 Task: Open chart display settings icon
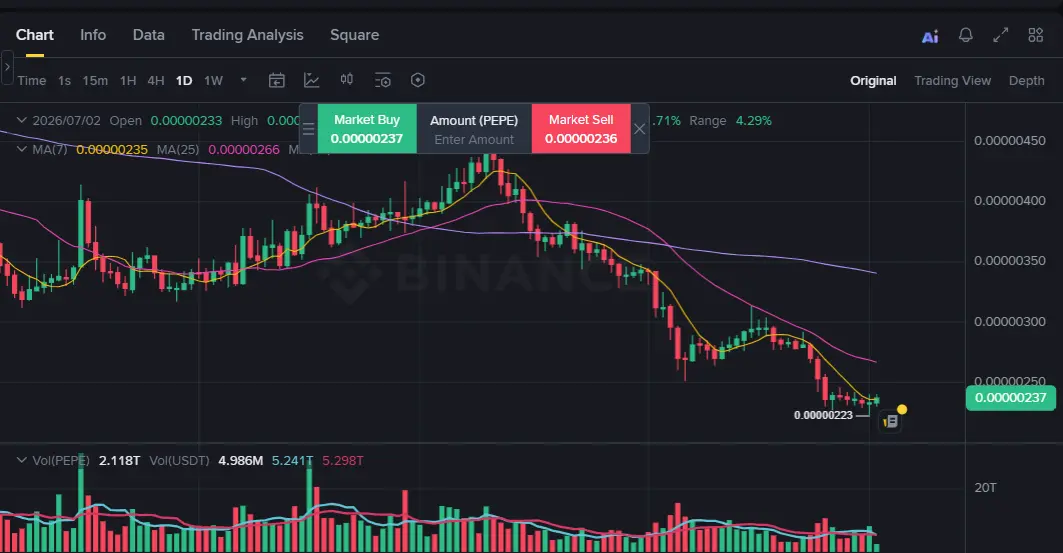pos(383,81)
